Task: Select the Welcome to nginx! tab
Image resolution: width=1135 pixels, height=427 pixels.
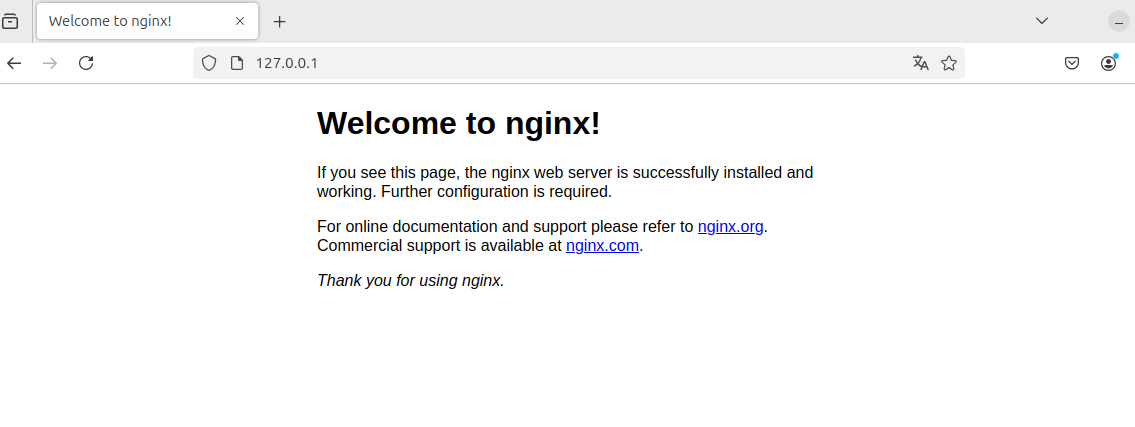Action: point(148,21)
